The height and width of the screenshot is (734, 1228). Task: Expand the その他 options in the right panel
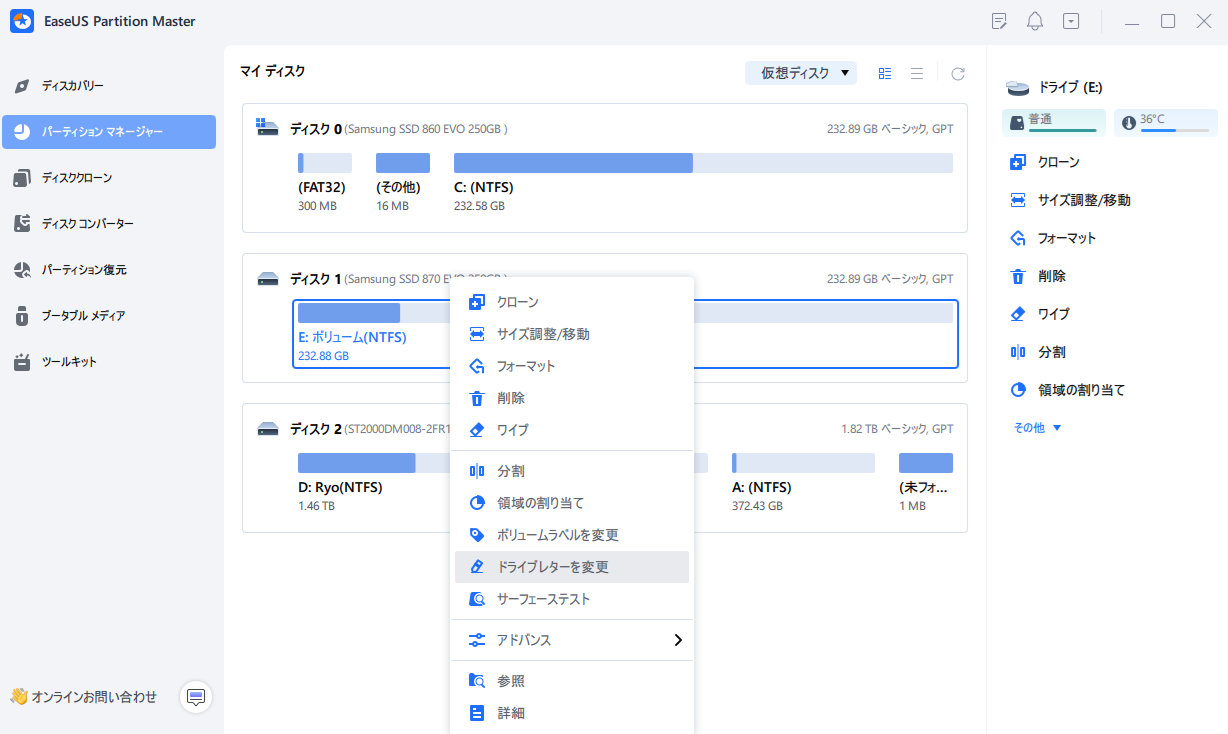coord(1037,428)
